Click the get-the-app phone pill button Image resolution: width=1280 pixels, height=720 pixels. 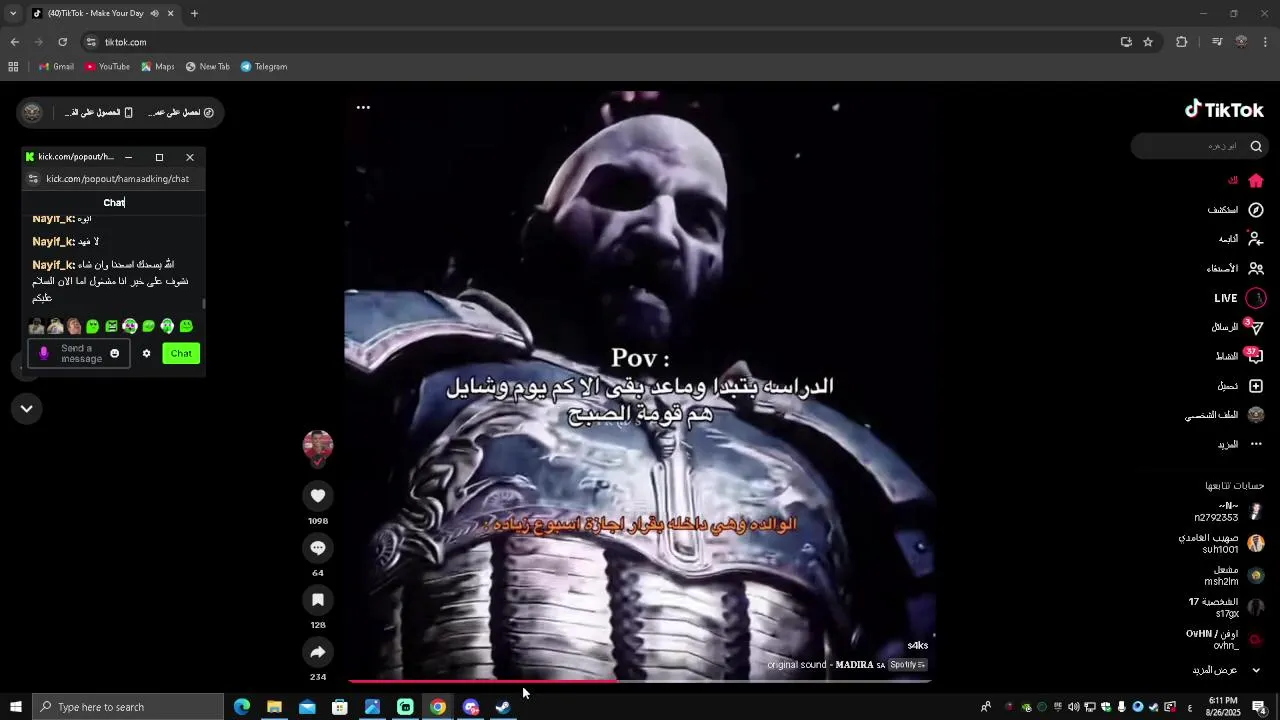pyautogui.click(x=100, y=113)
